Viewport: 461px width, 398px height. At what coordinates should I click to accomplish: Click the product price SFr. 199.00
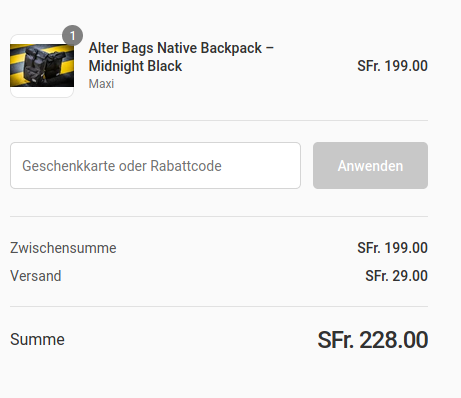click(x=392, y=66)
